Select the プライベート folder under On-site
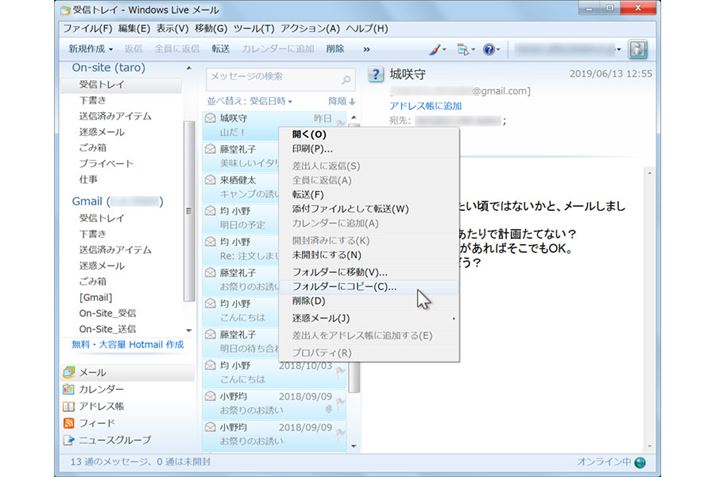 coord(106,163)
